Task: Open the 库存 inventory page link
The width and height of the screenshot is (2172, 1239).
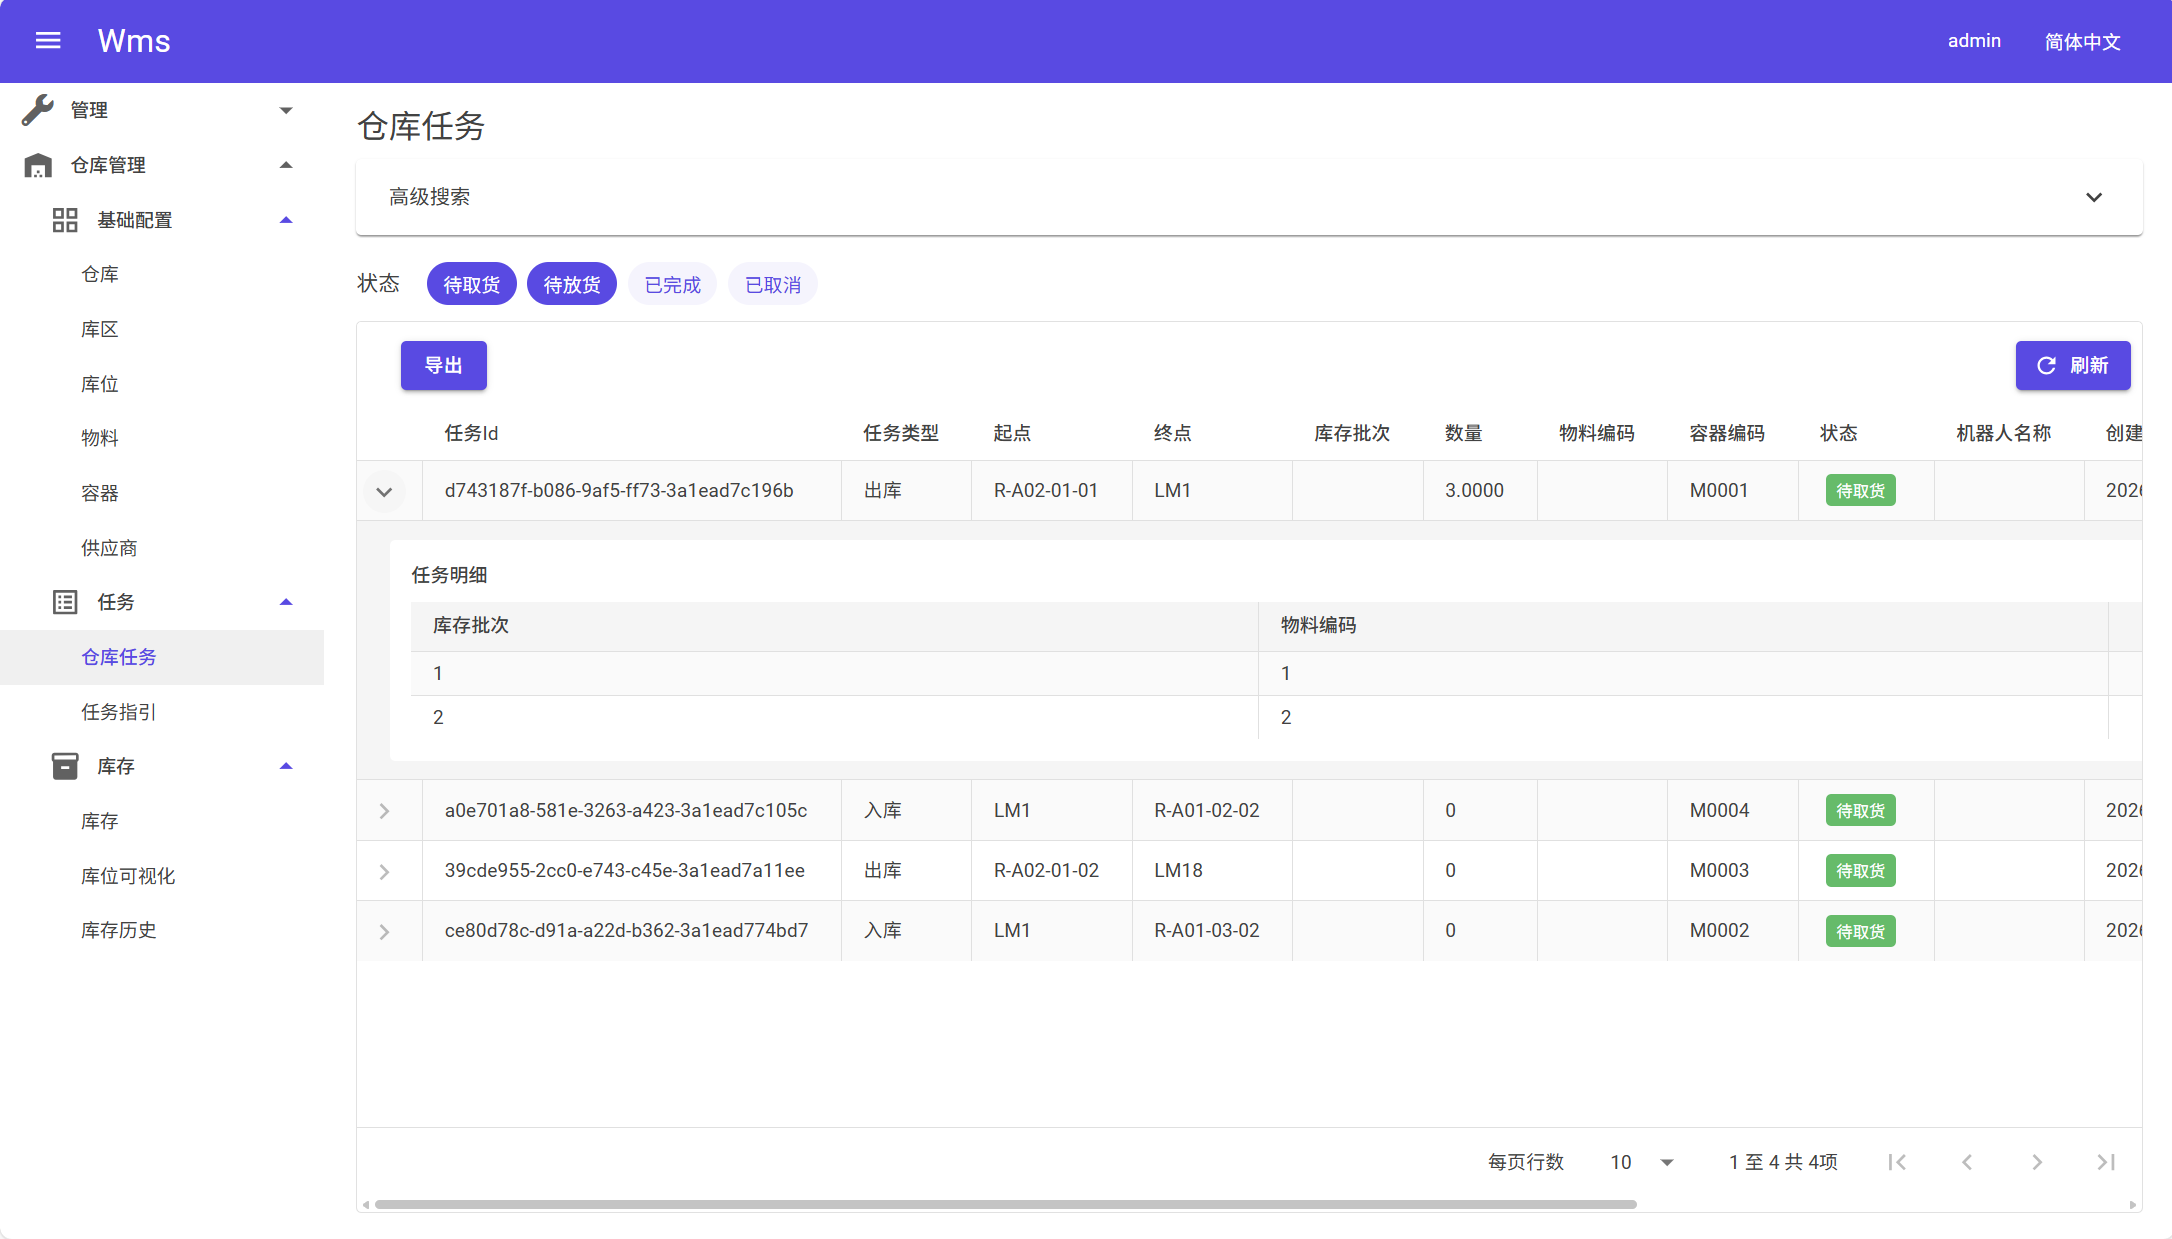Action: [x=100, y=821]
